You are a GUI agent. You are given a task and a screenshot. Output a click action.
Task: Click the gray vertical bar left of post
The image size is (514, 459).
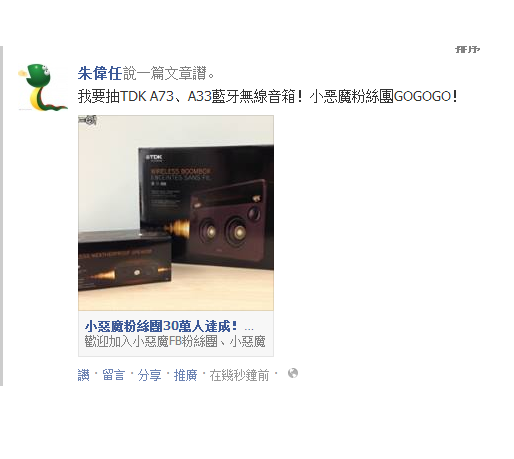coord(1,216)
